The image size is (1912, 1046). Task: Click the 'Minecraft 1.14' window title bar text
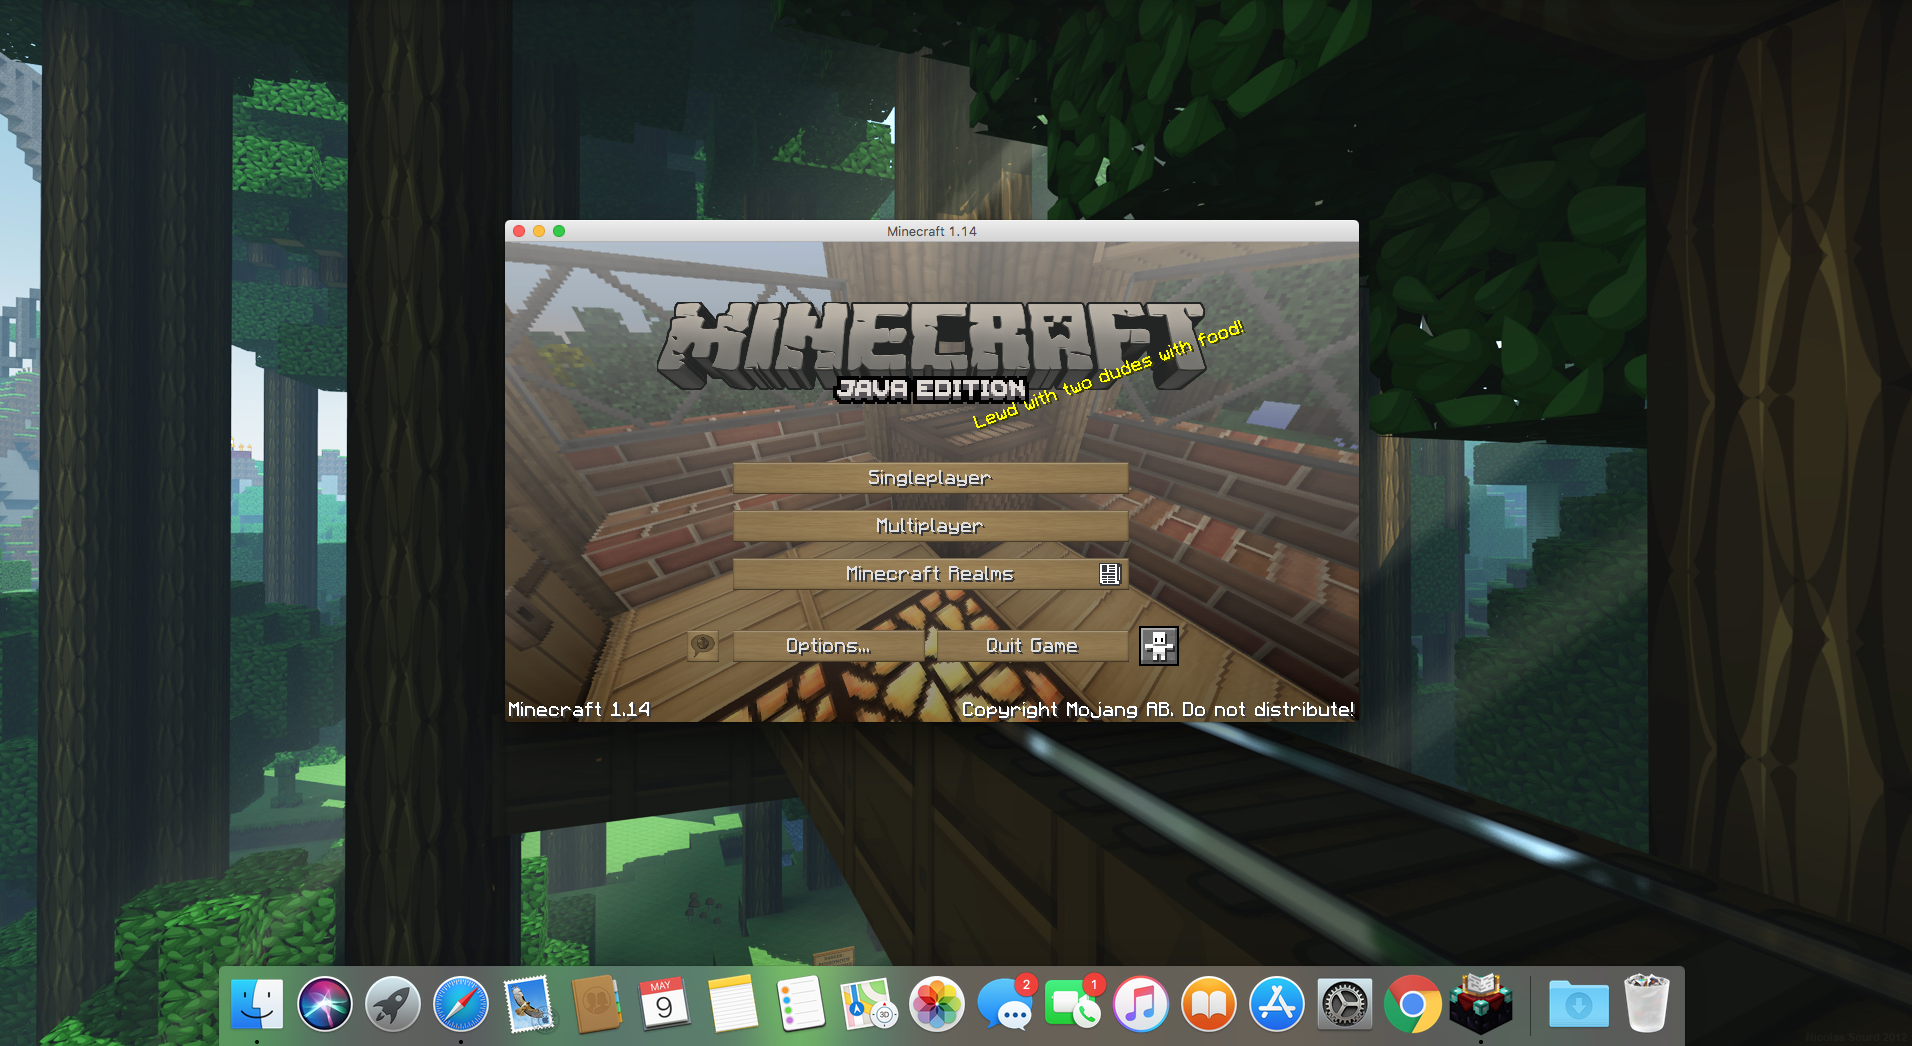click(932, 231)
